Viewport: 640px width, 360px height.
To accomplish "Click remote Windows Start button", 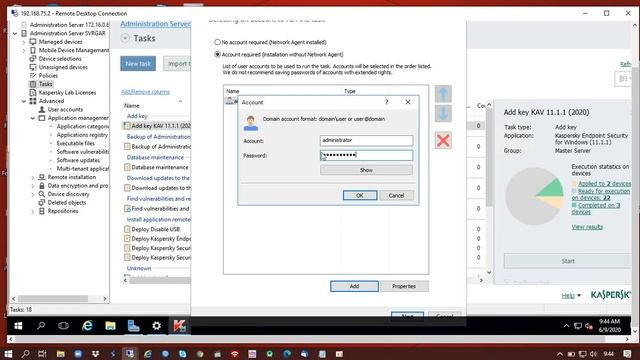I will (18, 326).
